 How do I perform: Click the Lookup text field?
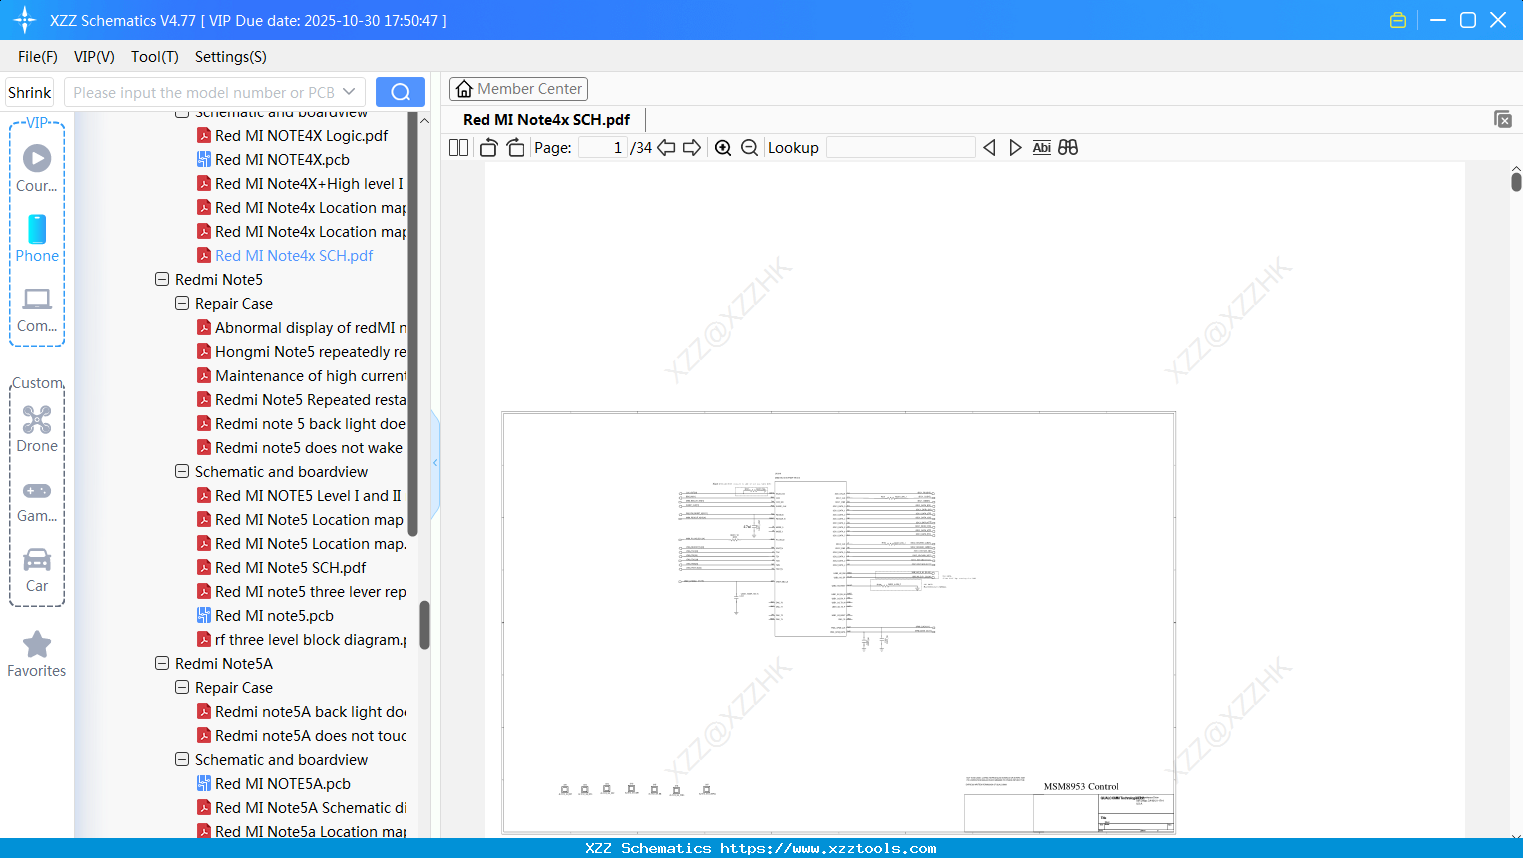click(901, 148)
